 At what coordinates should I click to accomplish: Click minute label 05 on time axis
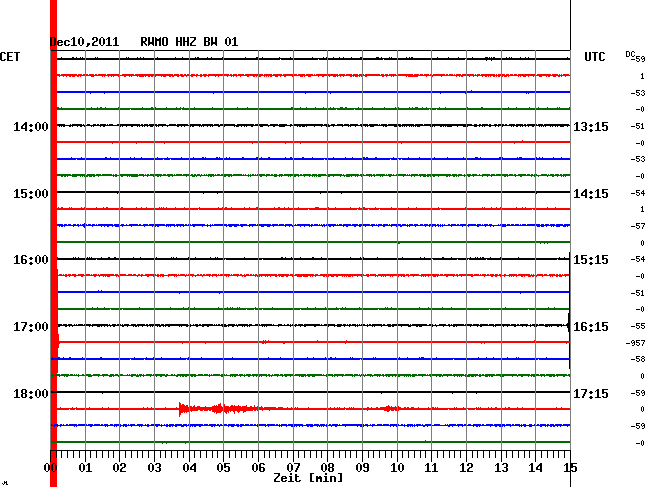223,468
